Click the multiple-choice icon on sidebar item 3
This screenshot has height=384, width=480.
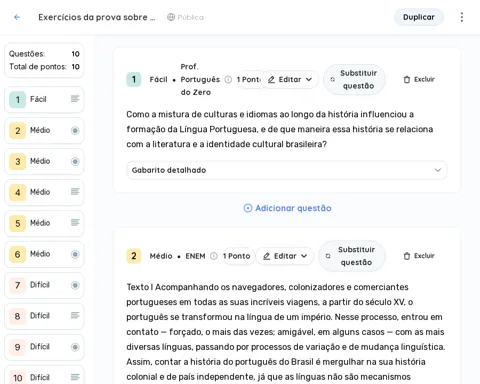click(x=75, y=161)
